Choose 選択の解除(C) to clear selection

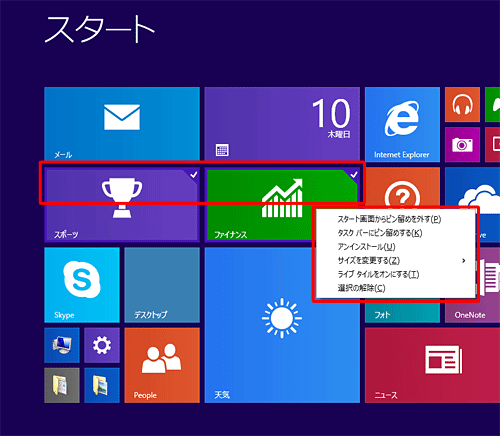(396, 288)
